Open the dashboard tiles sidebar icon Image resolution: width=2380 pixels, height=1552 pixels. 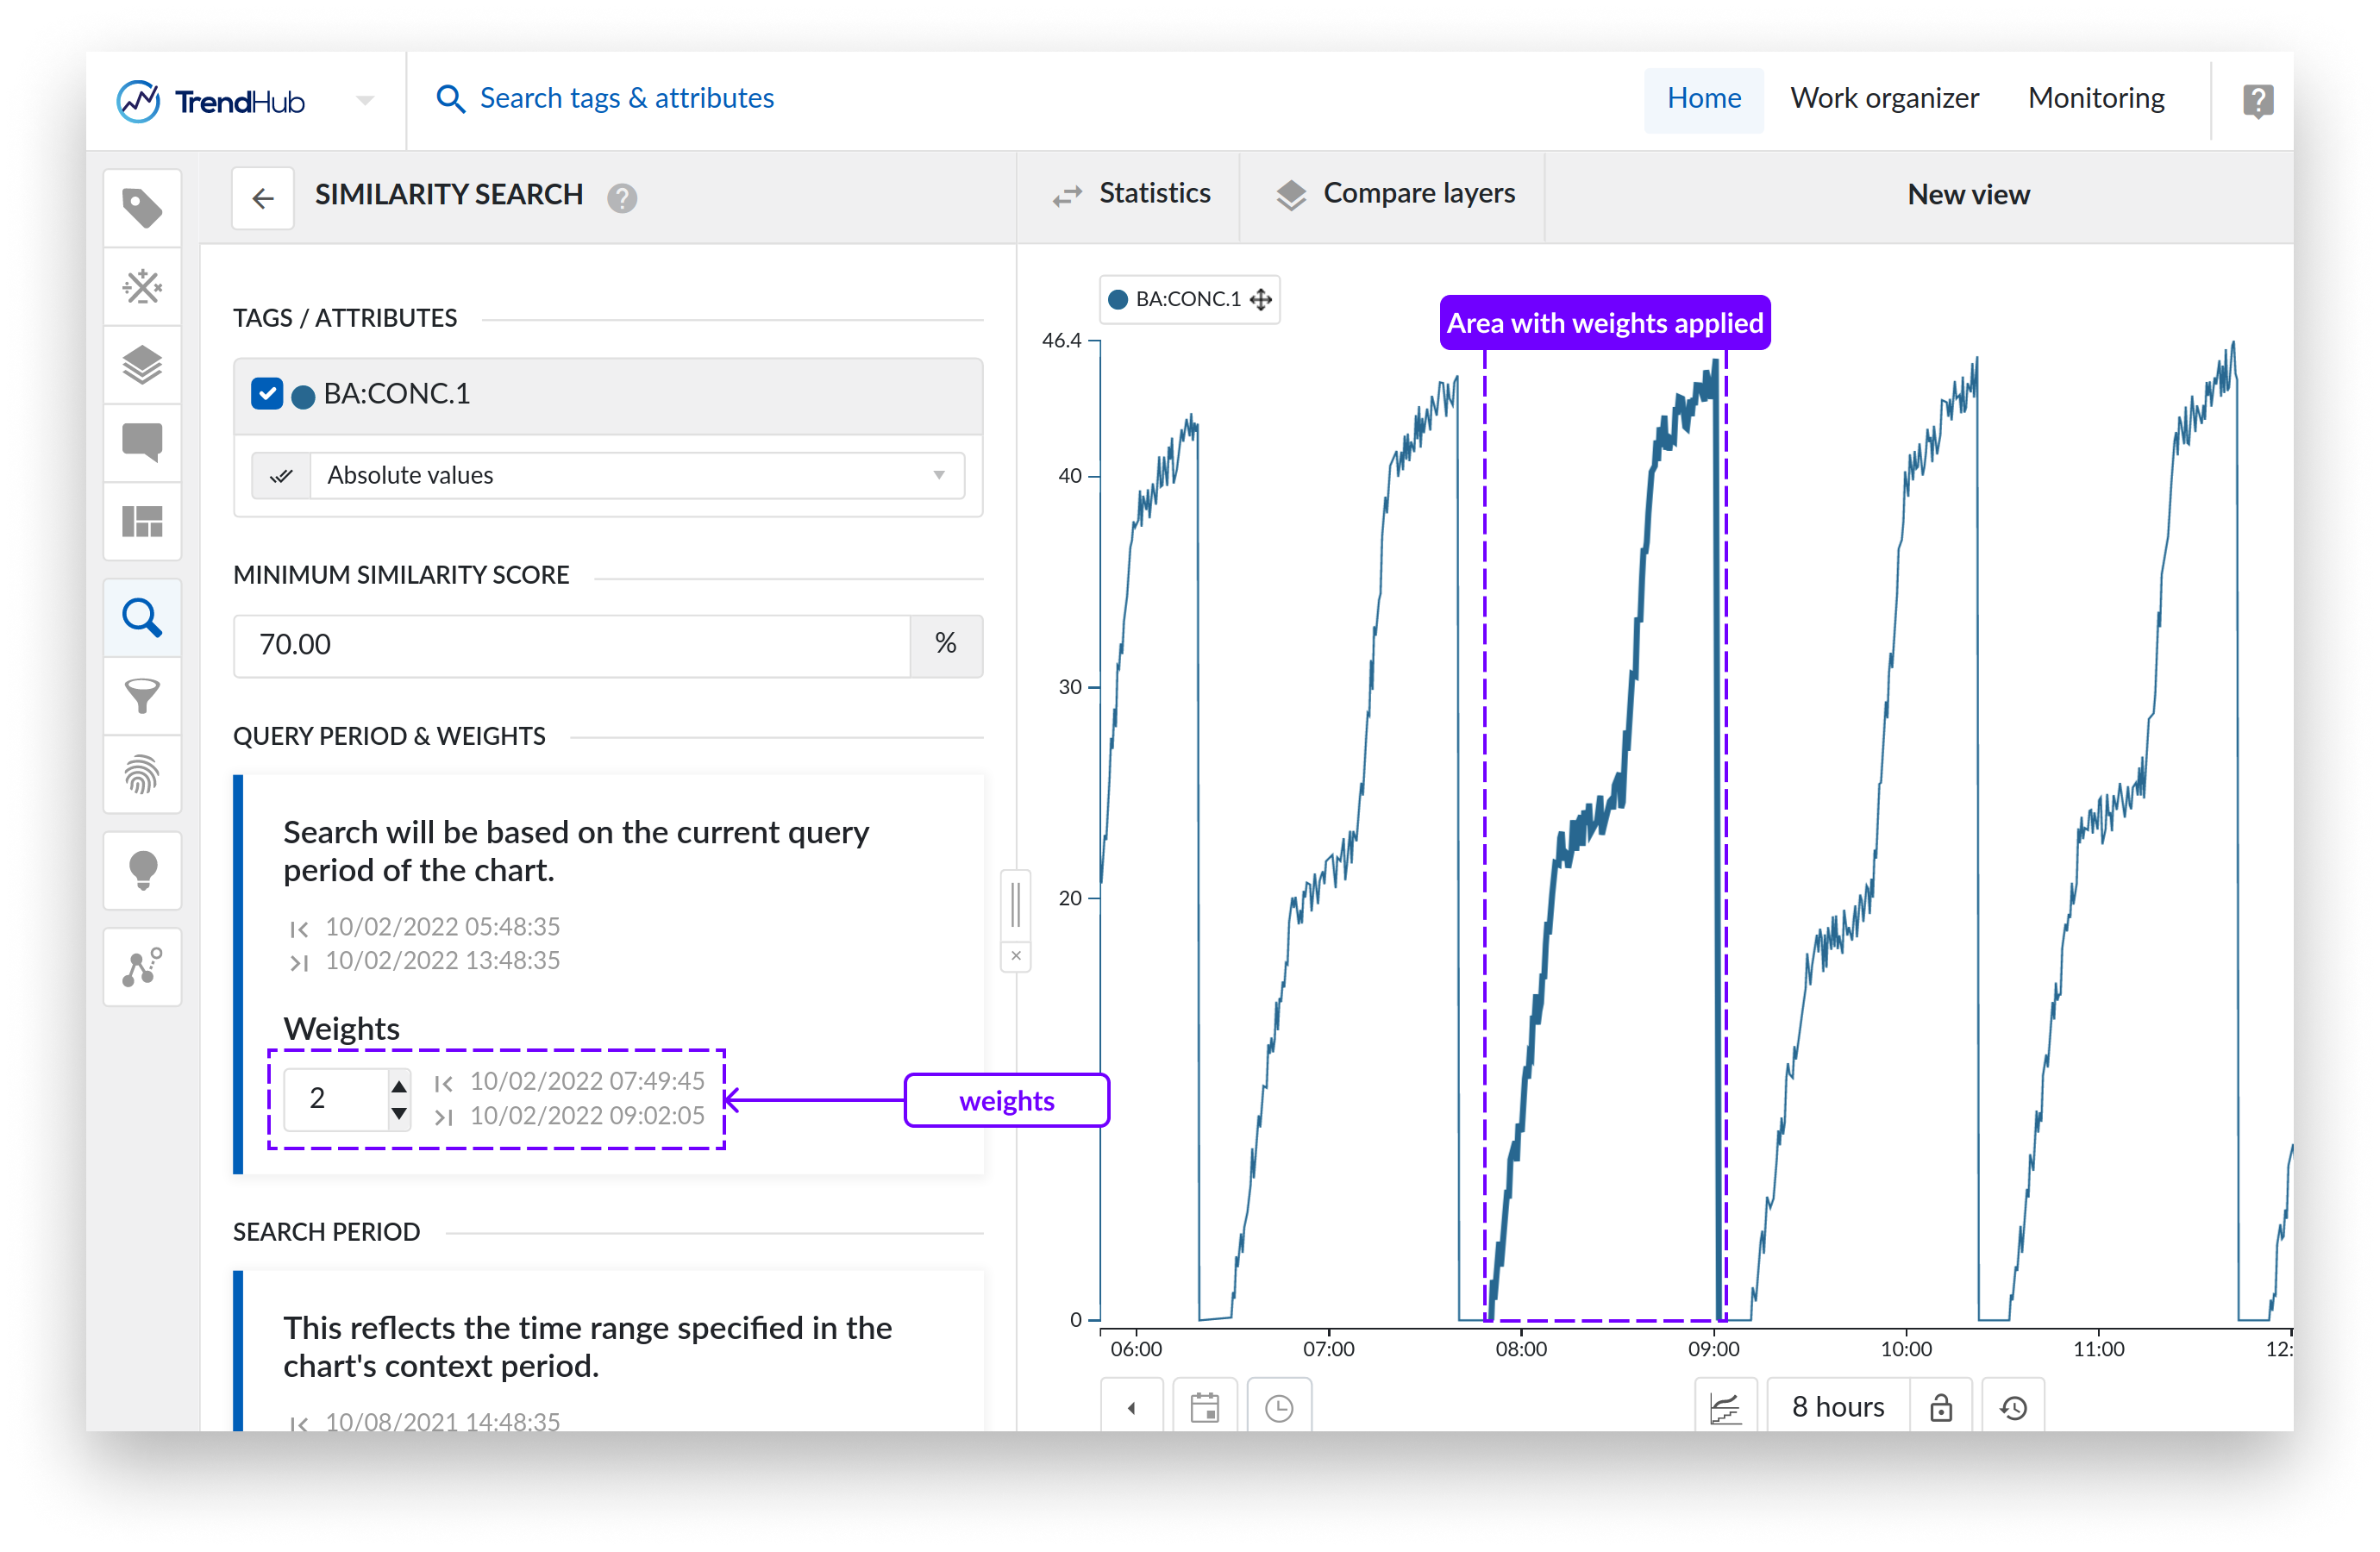142,522
